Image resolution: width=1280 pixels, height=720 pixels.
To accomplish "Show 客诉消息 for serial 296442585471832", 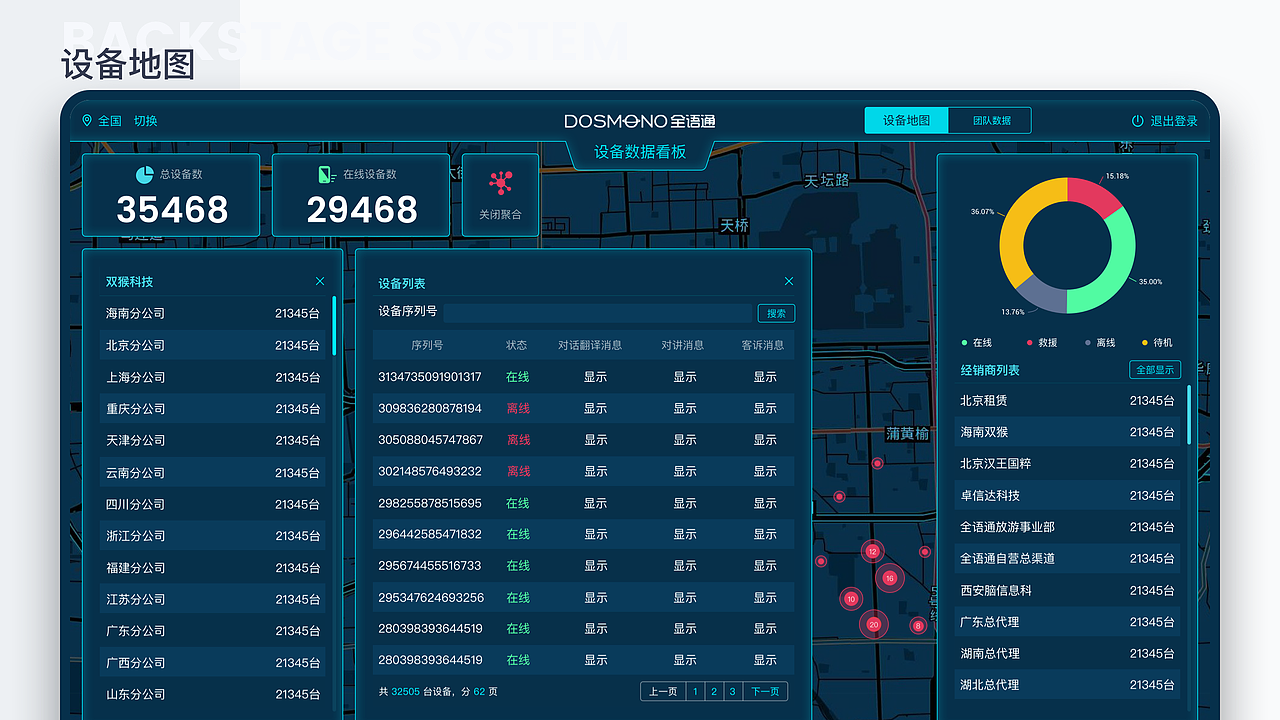I will (765, 534).
